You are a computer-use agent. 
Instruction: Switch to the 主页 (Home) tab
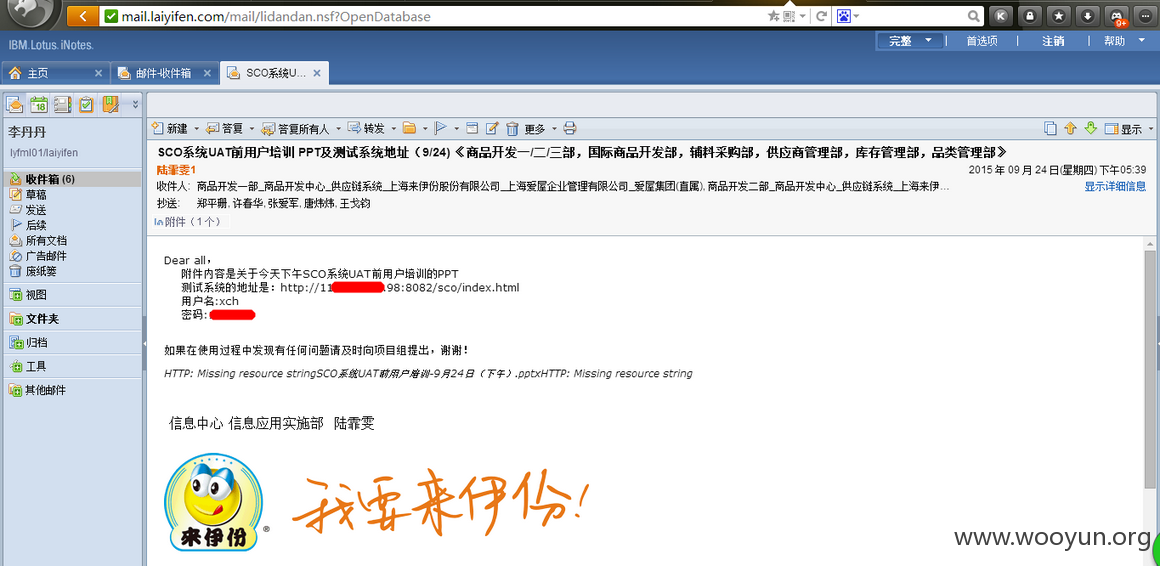[x=37, y=73]
